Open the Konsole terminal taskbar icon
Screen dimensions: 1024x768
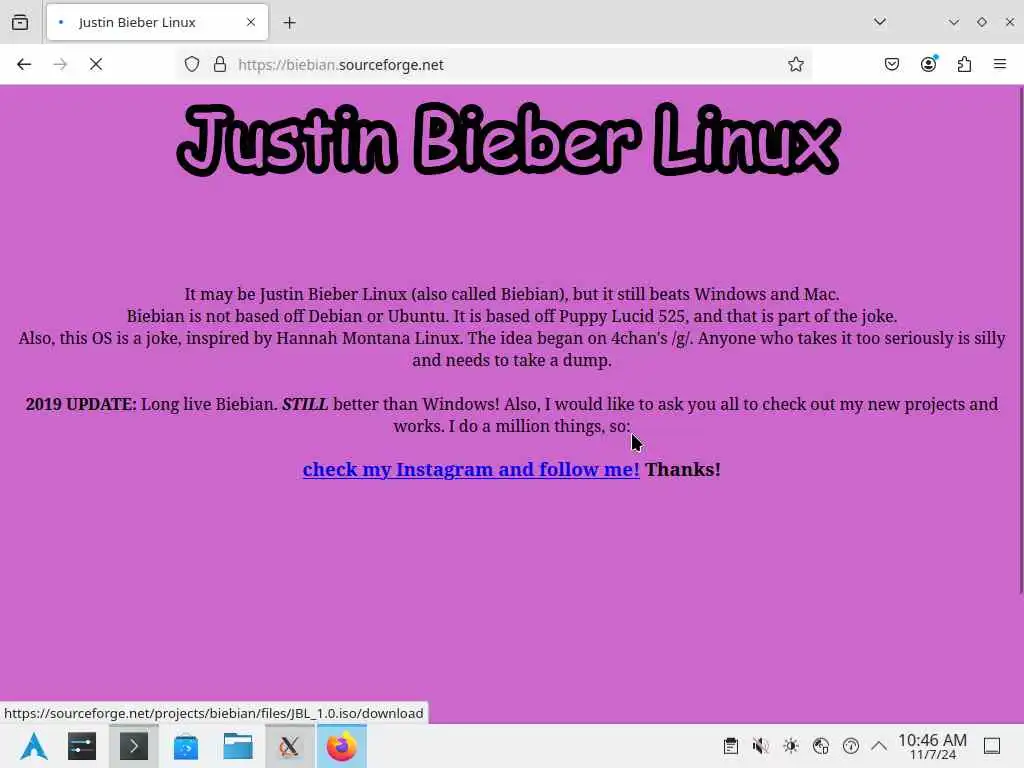tap(134, 746)
